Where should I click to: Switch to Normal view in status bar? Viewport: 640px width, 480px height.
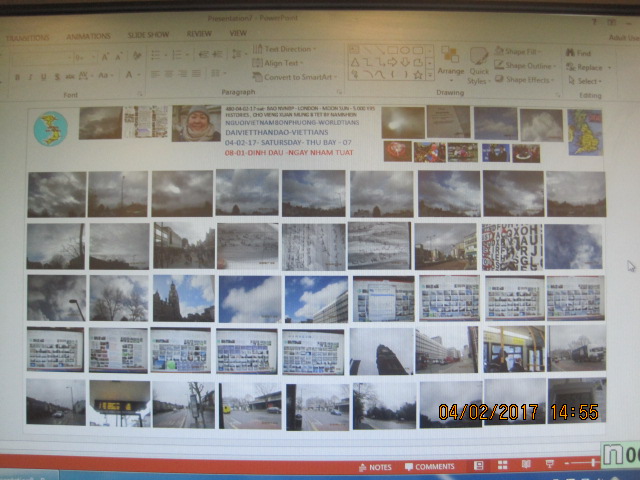478,465
